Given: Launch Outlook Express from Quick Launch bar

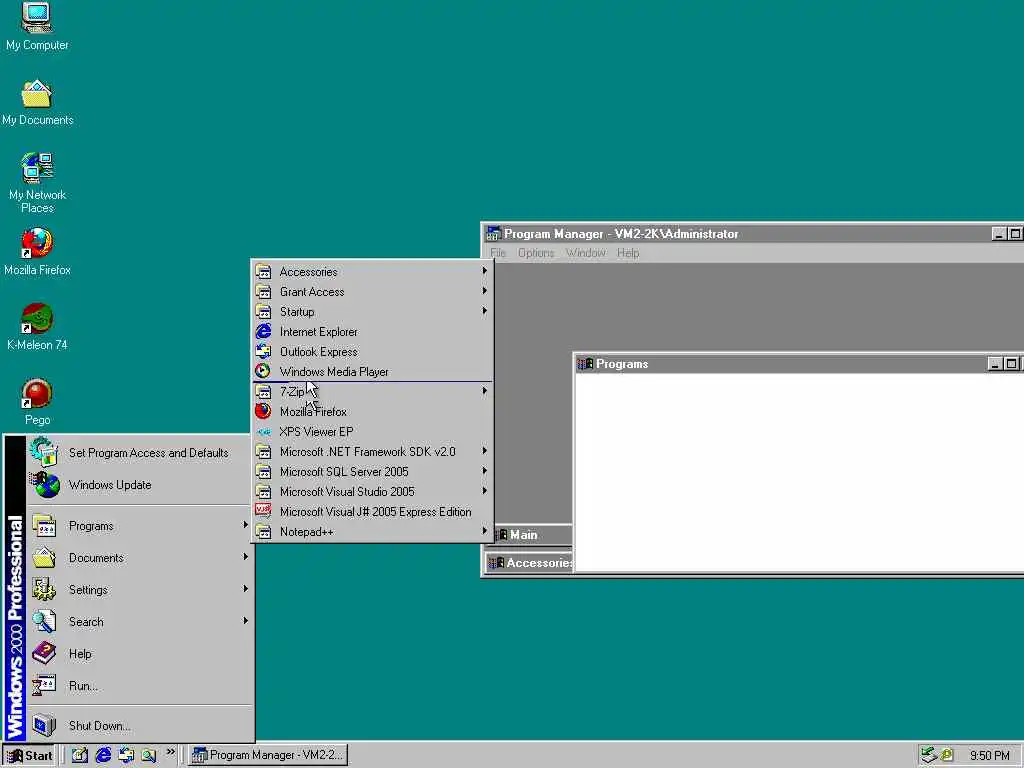Looking at the screenshot, I should tap(126, 755).
